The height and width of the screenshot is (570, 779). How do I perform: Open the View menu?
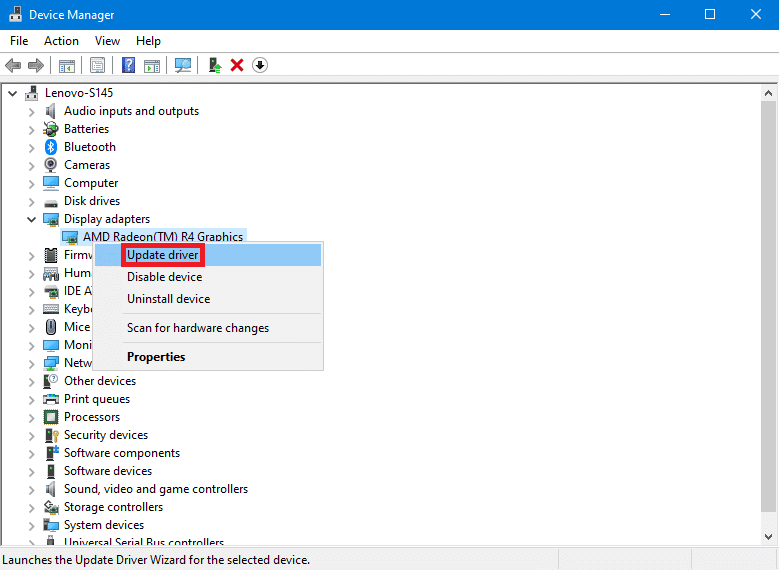[x=107, y=41]
